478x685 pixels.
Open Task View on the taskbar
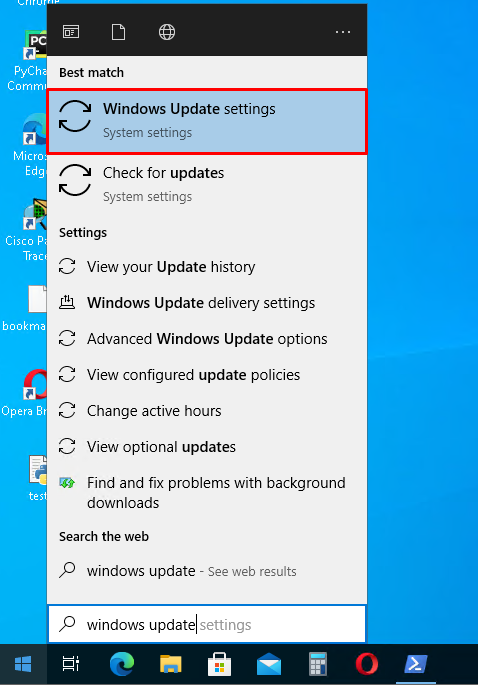click(71, 664)
